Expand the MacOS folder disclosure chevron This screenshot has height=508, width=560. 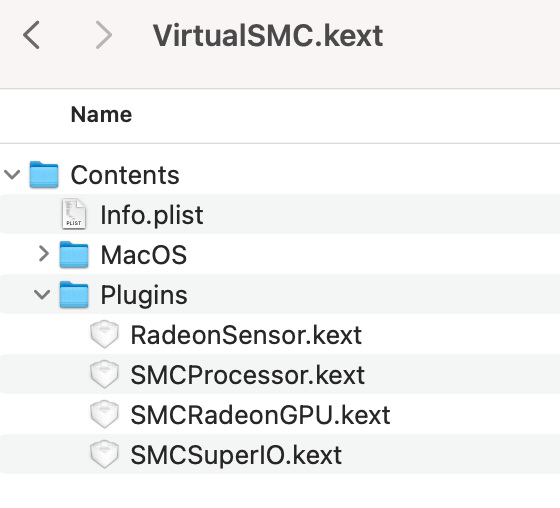(43, 254)
